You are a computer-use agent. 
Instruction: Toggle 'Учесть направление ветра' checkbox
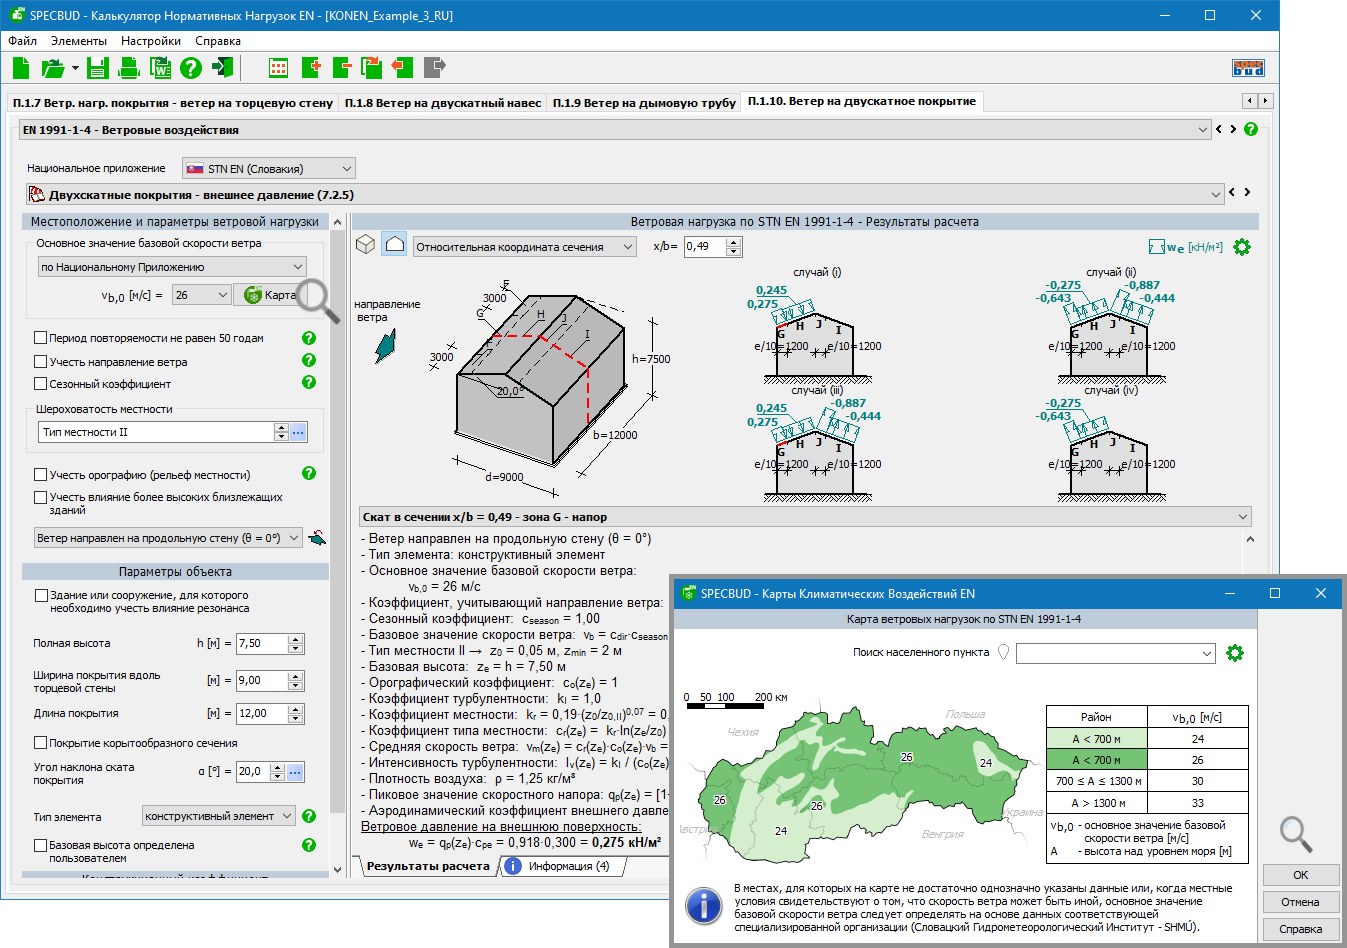[x=41, y=362]
